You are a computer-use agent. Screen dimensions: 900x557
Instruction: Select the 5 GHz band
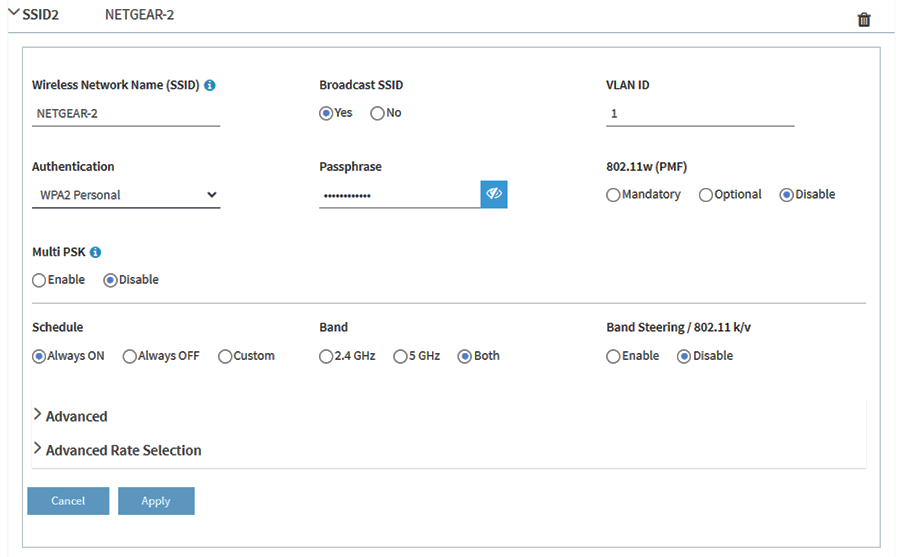coord(400,356)
